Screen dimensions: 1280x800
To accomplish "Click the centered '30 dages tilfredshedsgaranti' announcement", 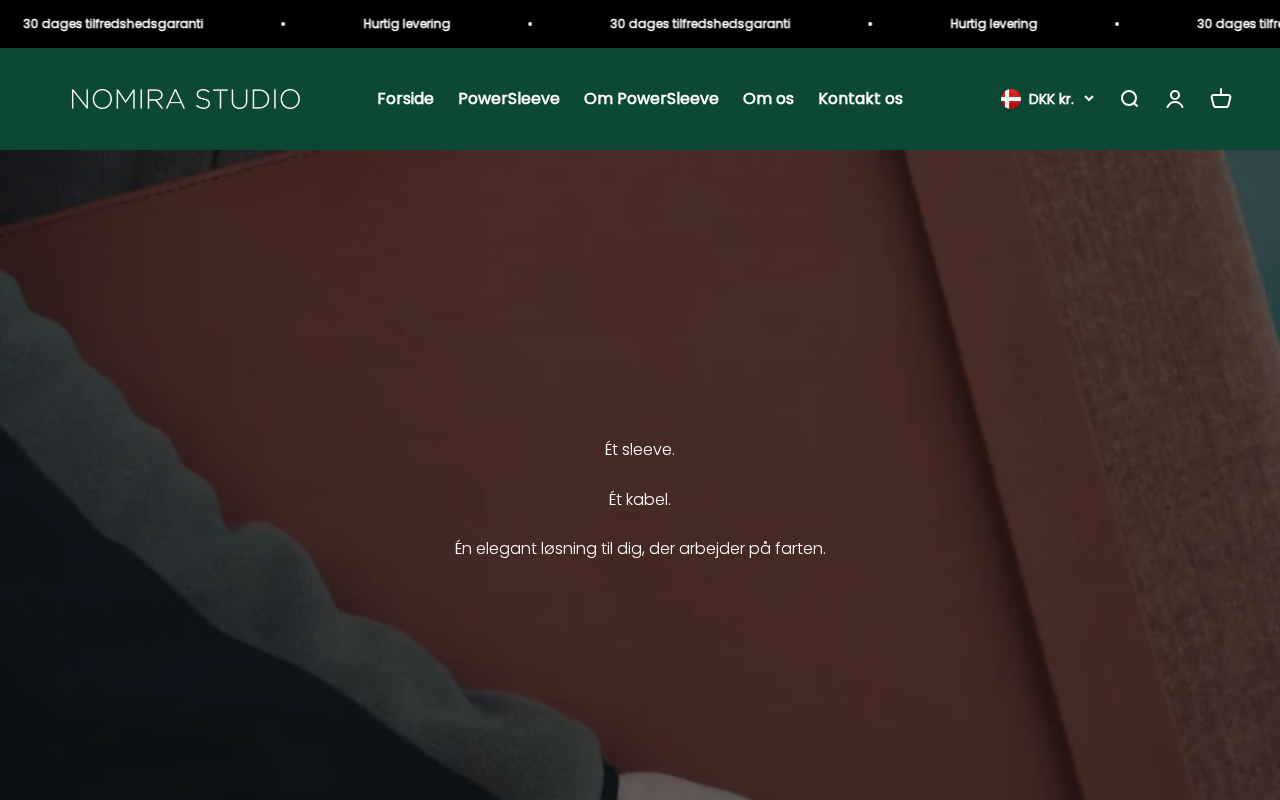I will coord(700,24).
